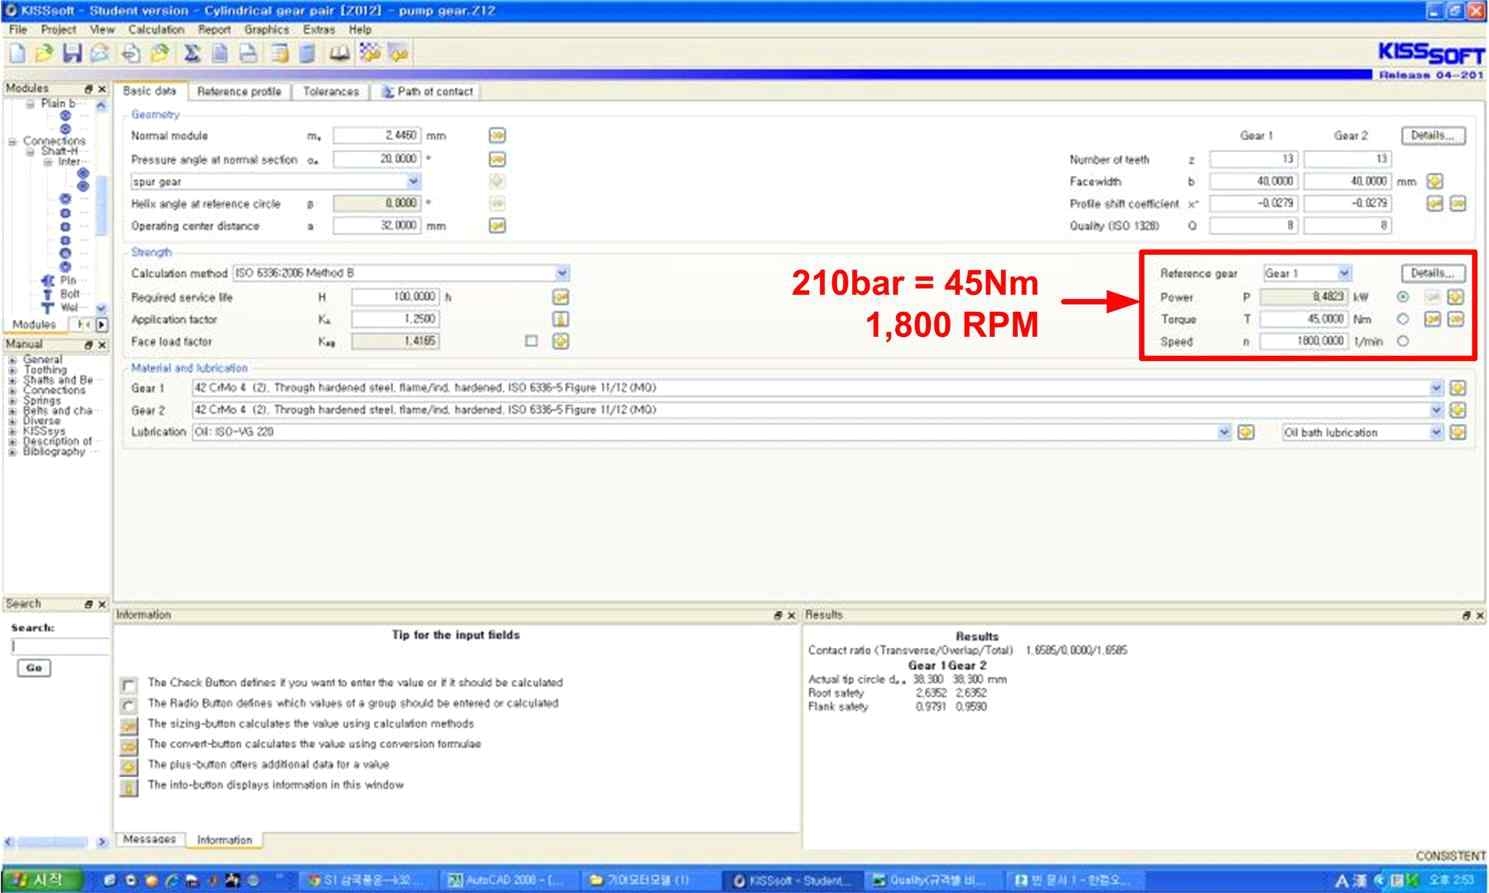Close the Modules panel with X
The height and width of the screenshot is (893, 1489).
click(x=102, y=89)
